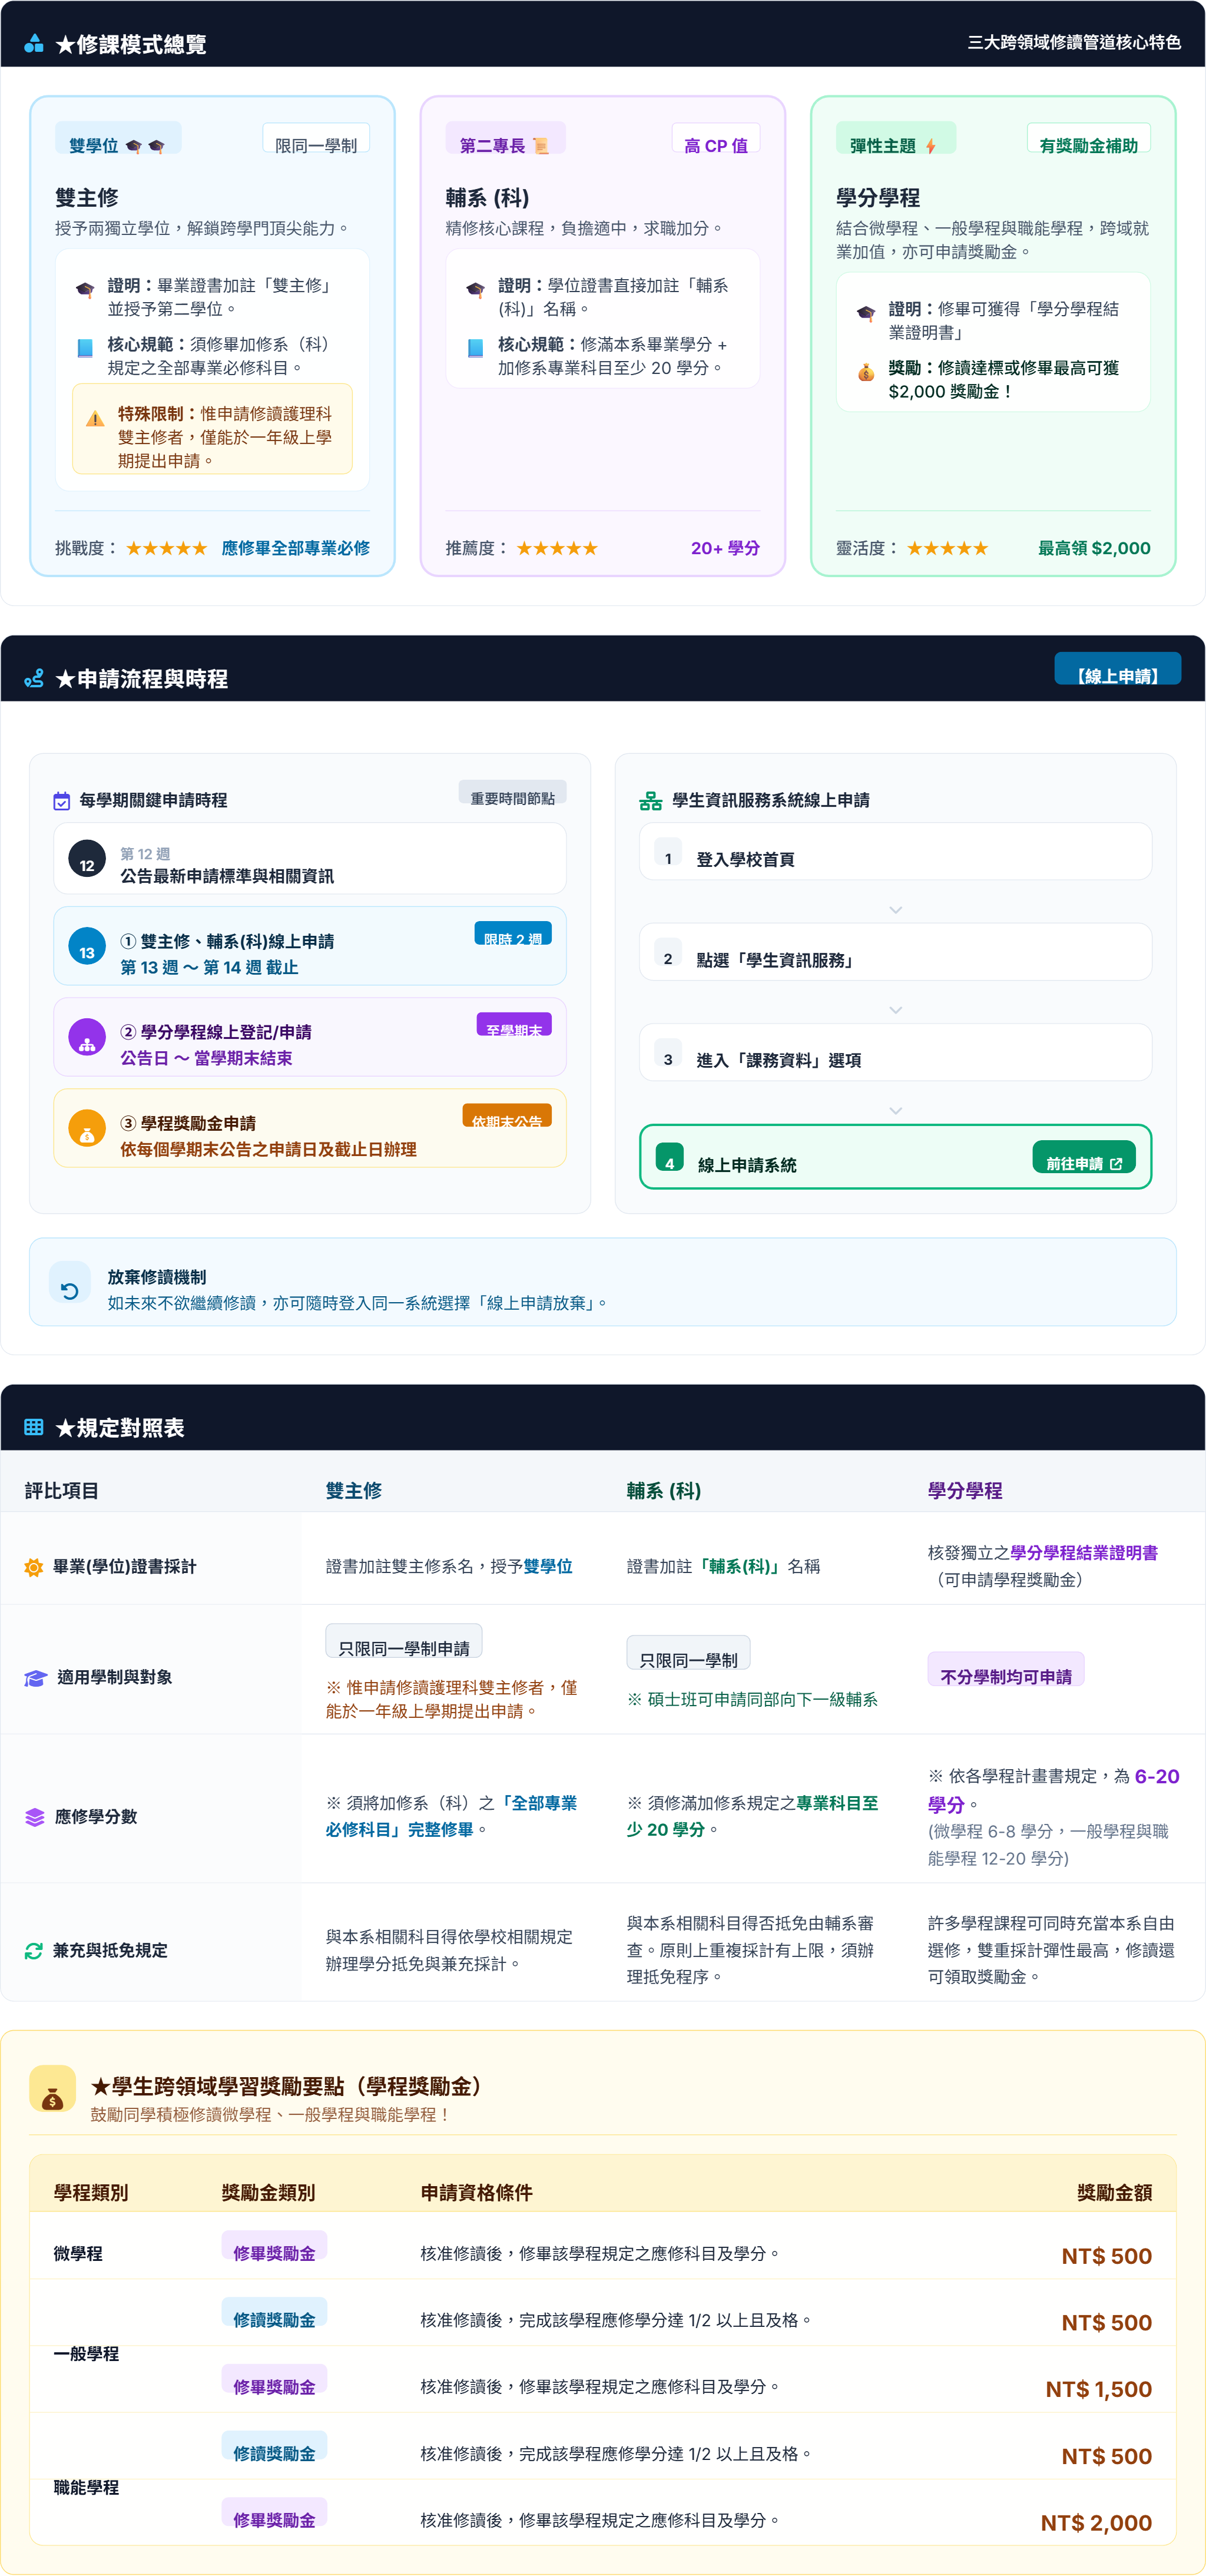Image resolution: width=1206 pixels, height=2576 pixels.
Task: Click the calendar icon beside 每學期關鍵申請時程
Action: point(61,801)
